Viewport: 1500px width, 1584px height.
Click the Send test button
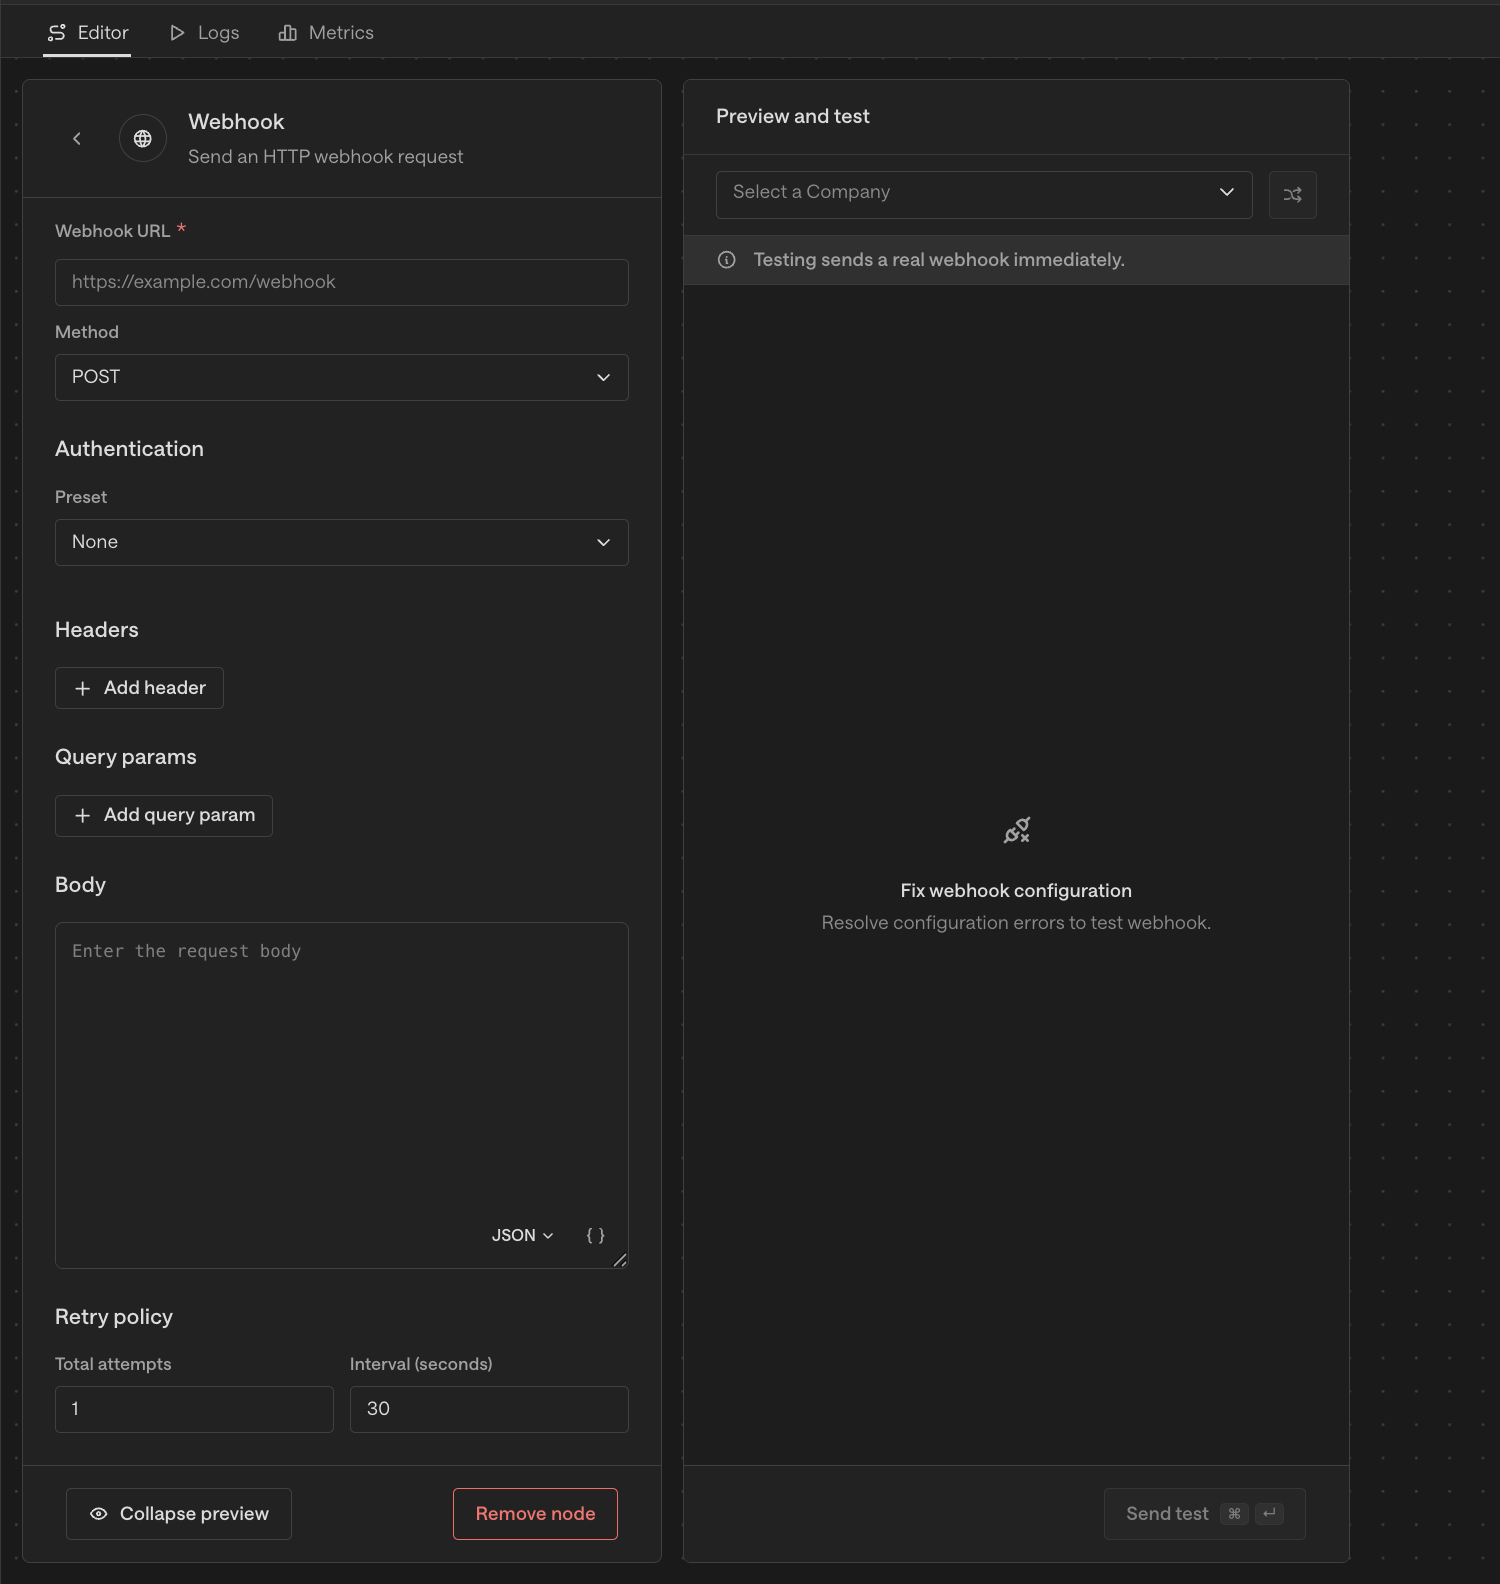point(1205,1514)
